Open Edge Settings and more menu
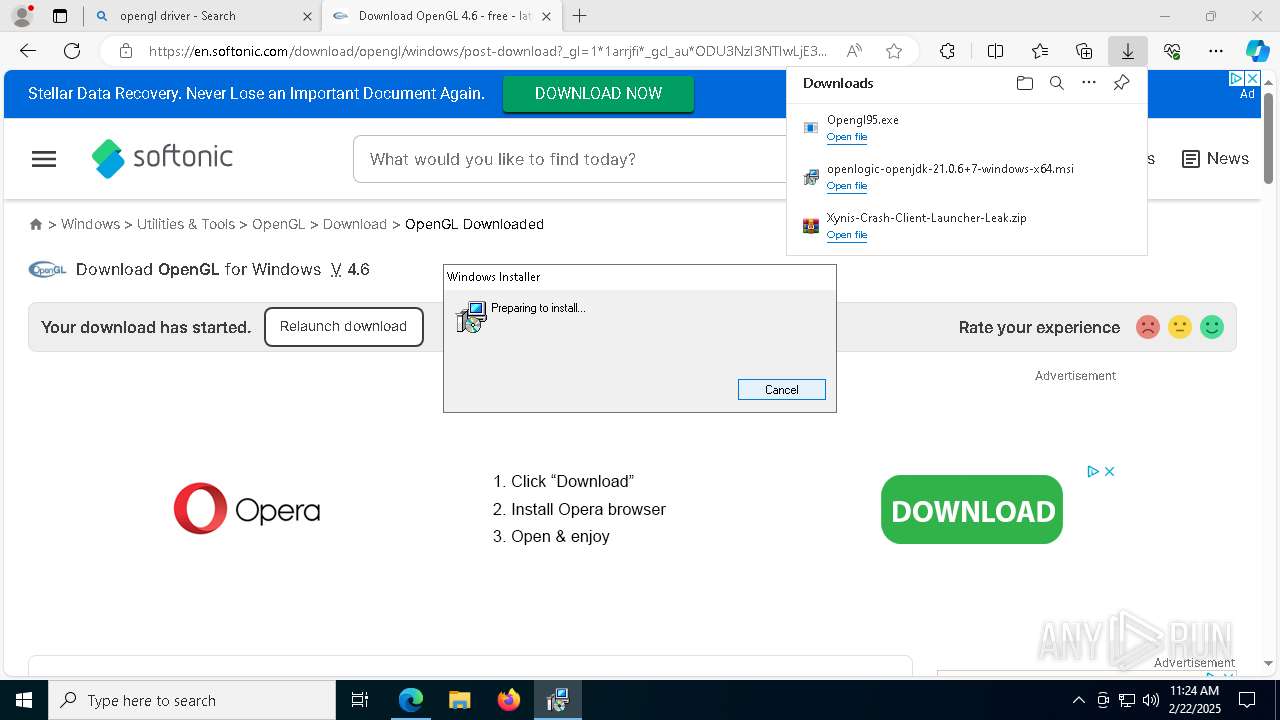The image size is (1280, 720). point(1216,51)
